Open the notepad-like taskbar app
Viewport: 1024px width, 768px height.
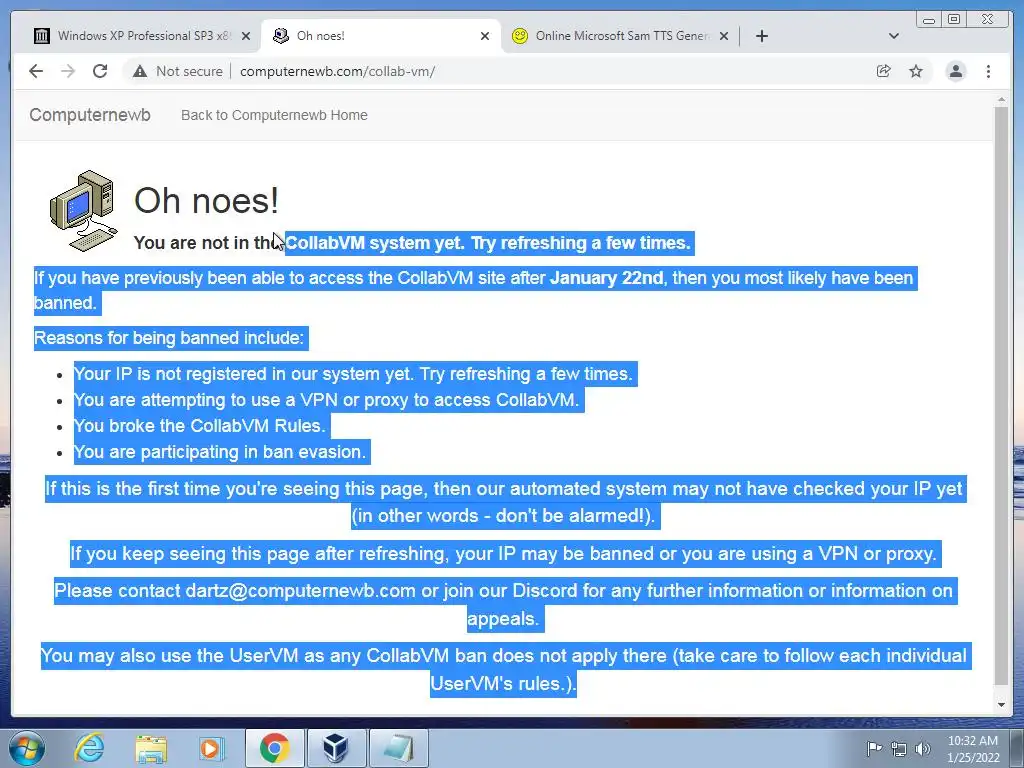click(x=399, y=748)
